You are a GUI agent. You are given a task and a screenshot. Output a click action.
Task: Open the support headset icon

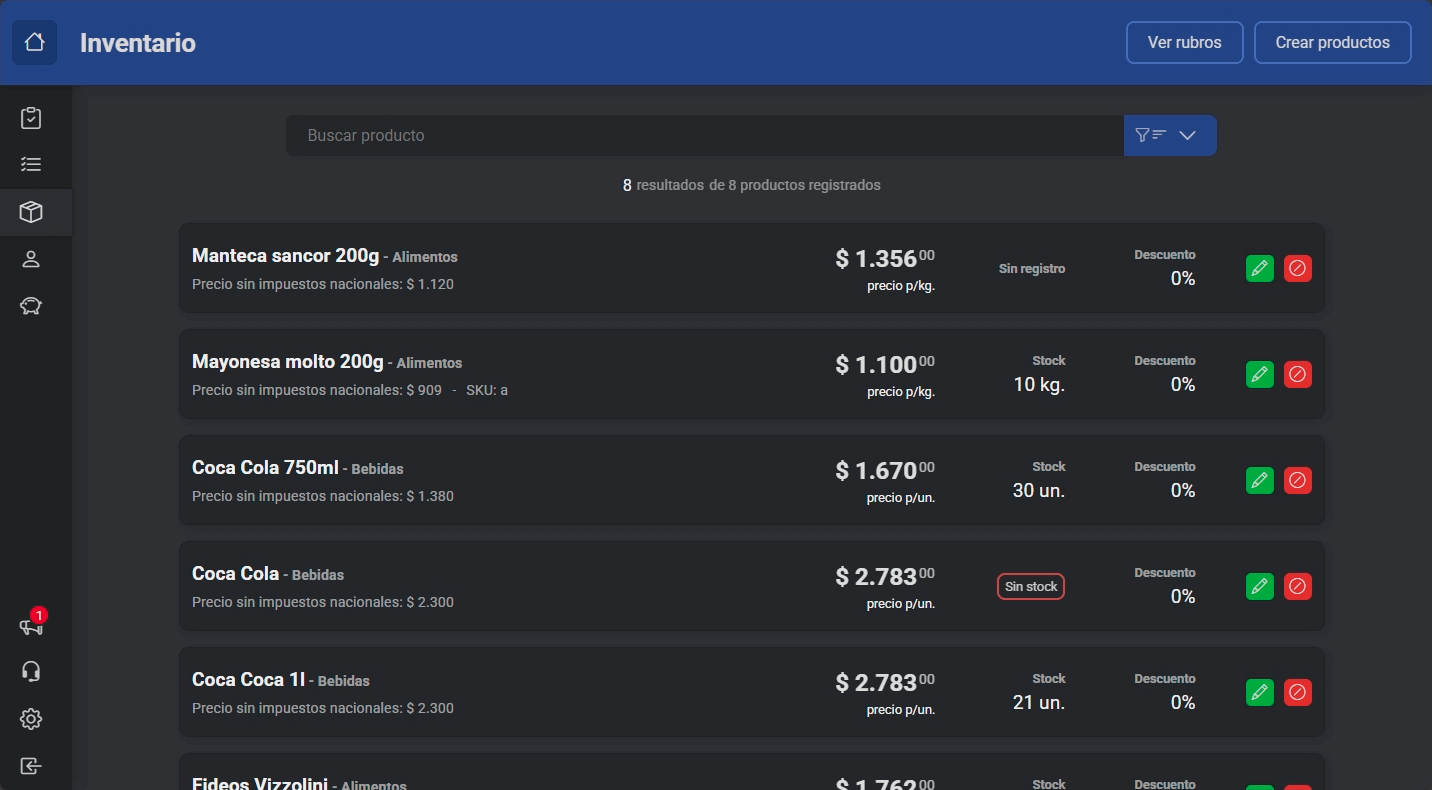tap(31, 672)
